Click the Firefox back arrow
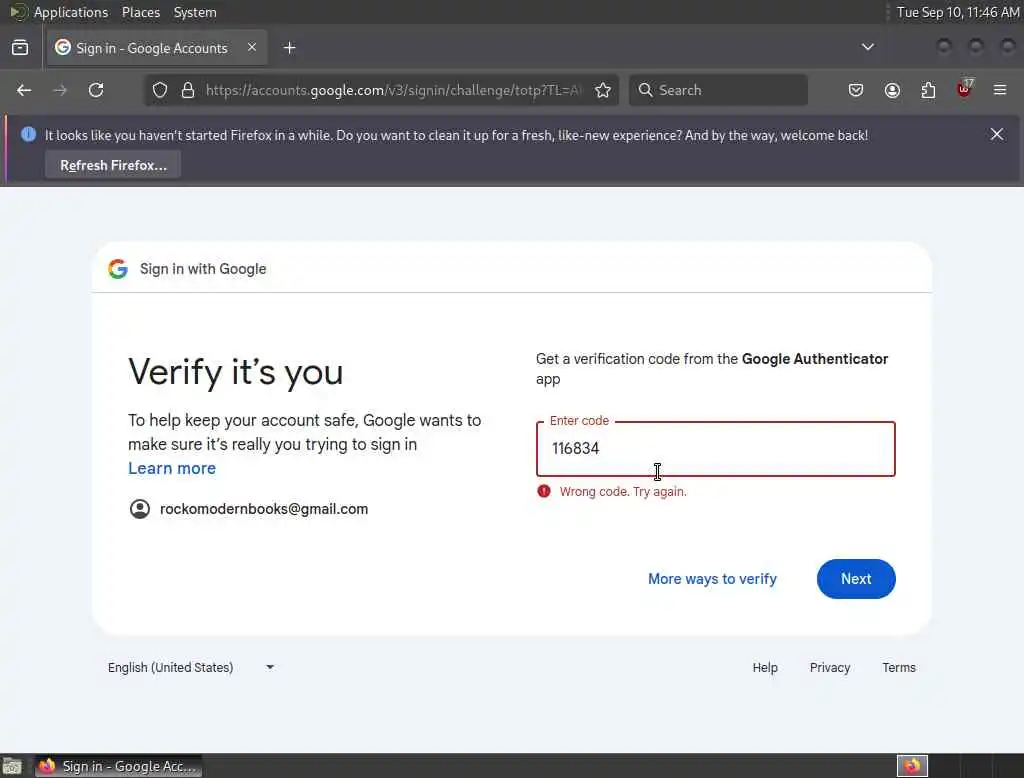Screen dimensions: 1024x778 point(24,90)
